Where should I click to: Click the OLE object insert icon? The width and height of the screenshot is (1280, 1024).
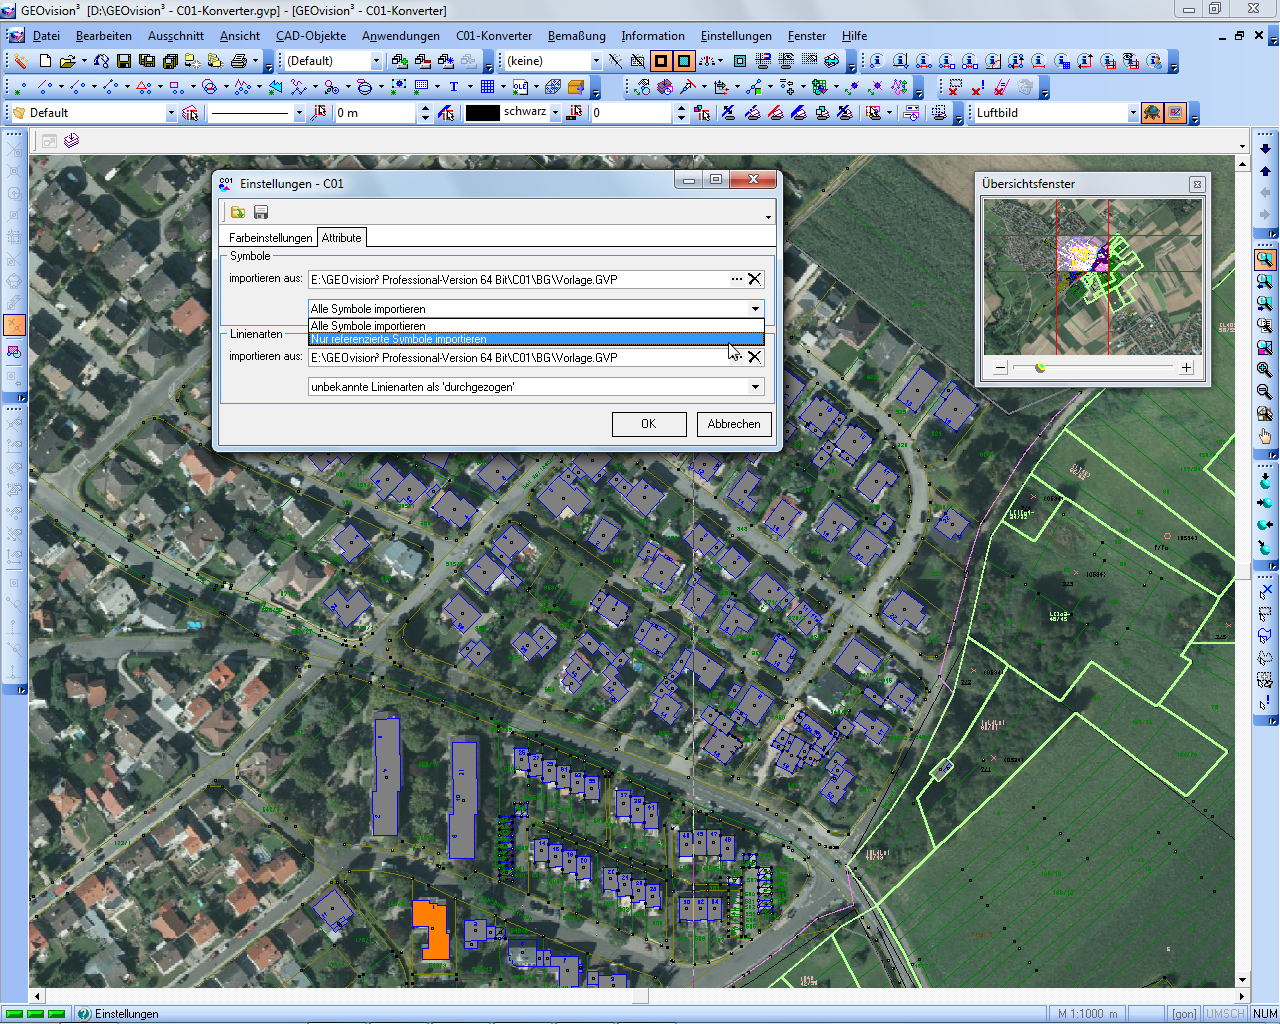tap(520, 87)
